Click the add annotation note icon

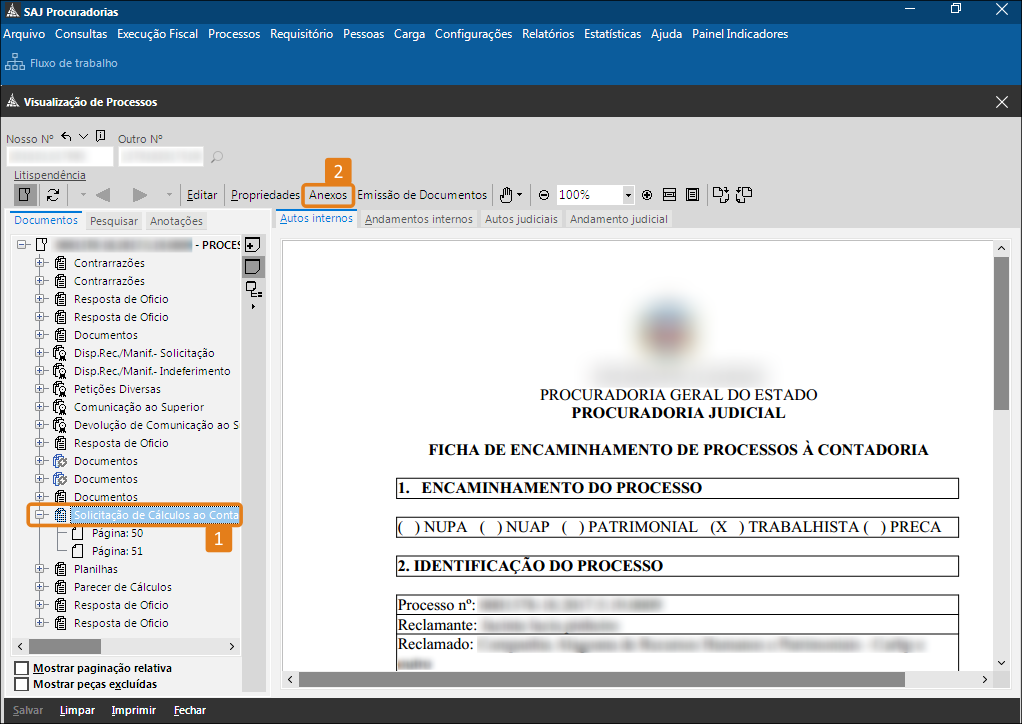point(253,245)
